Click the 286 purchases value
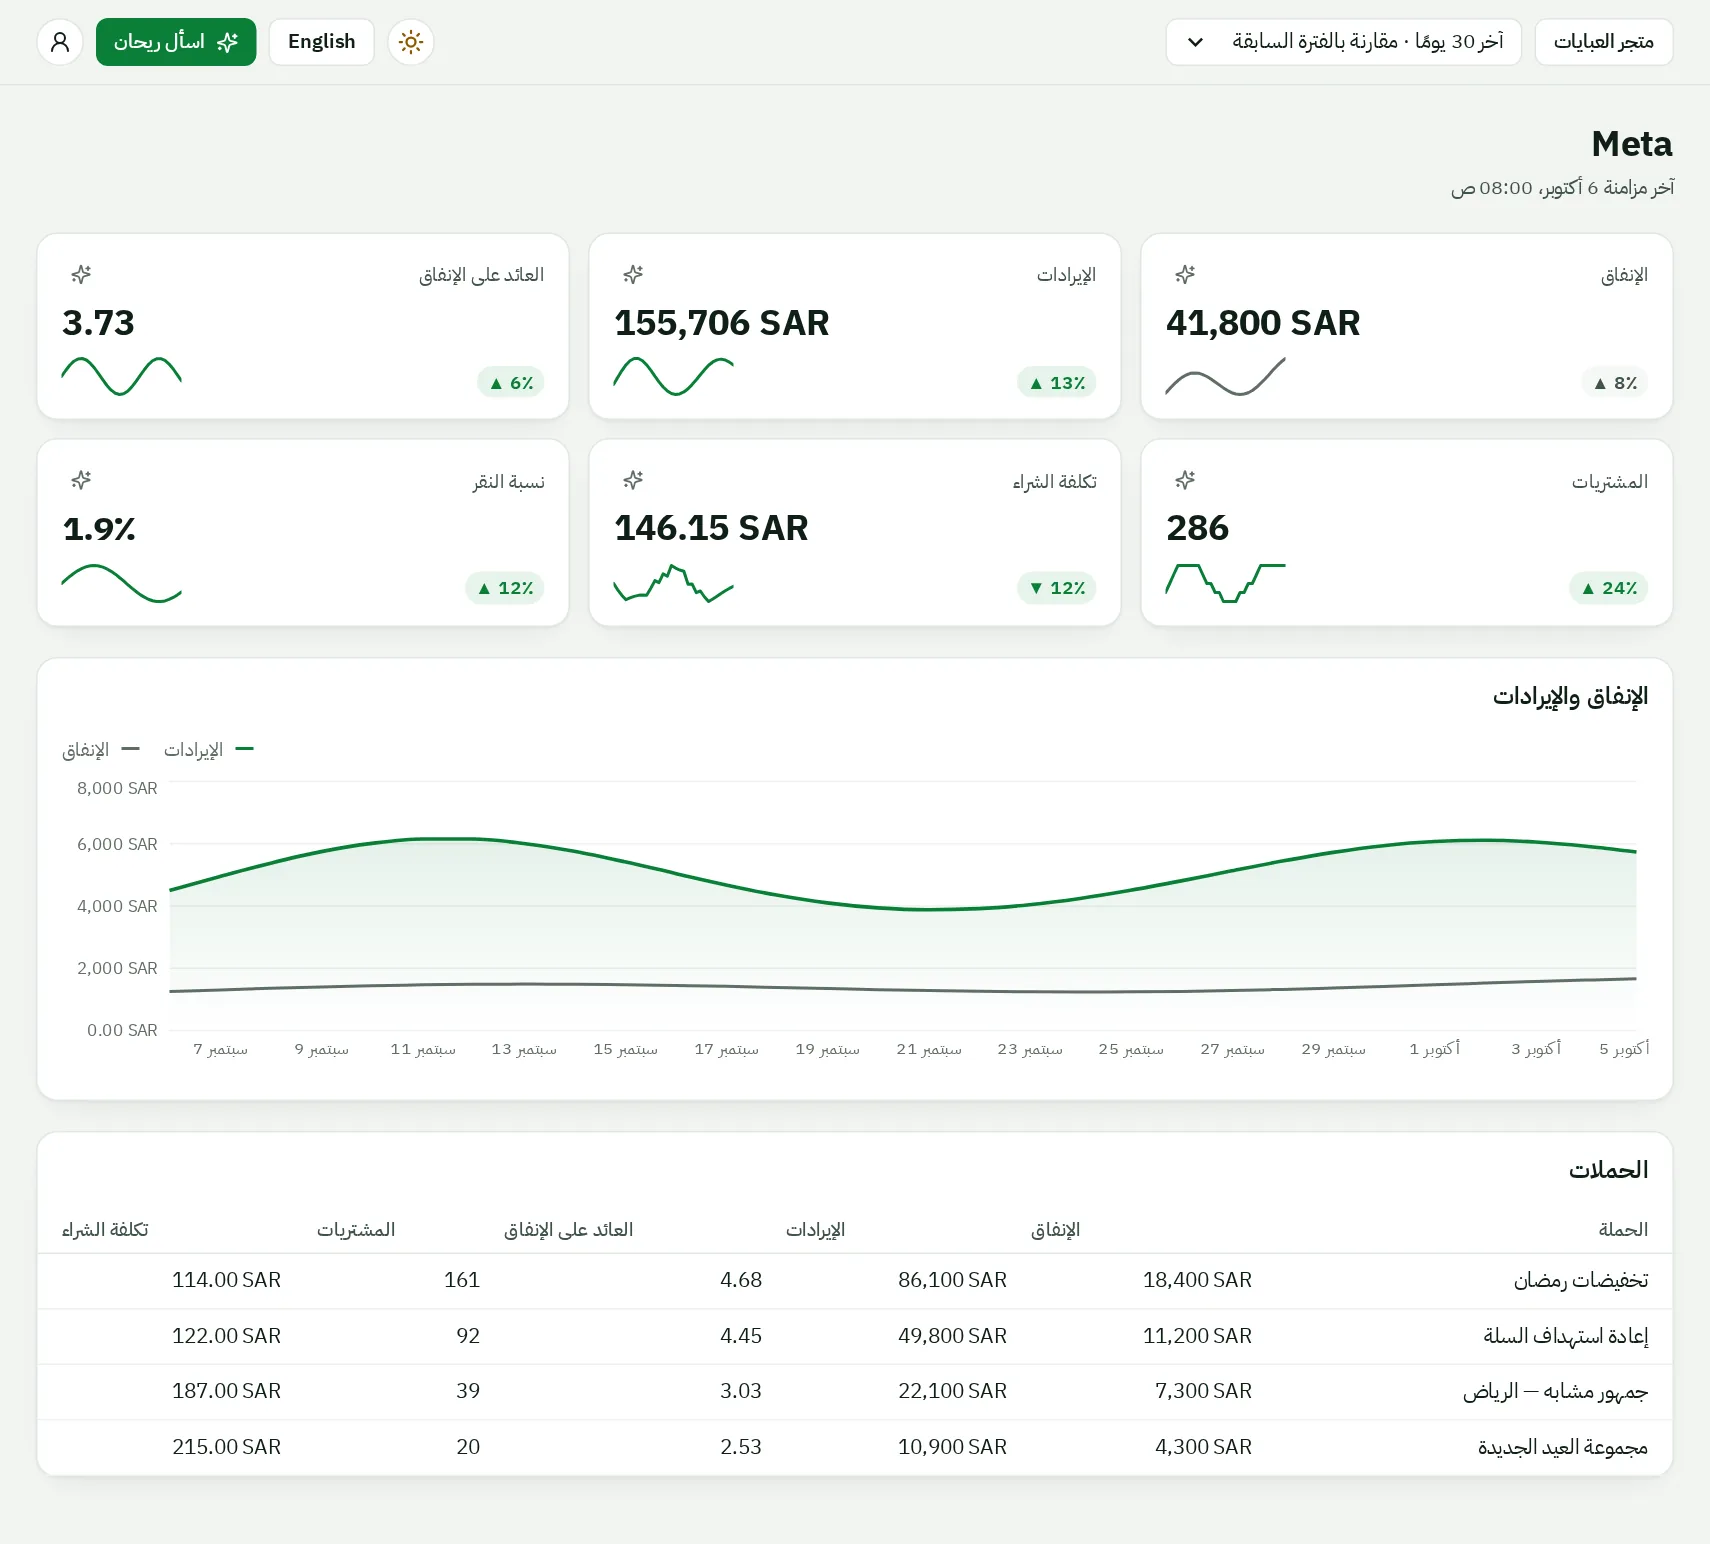 1197,528
